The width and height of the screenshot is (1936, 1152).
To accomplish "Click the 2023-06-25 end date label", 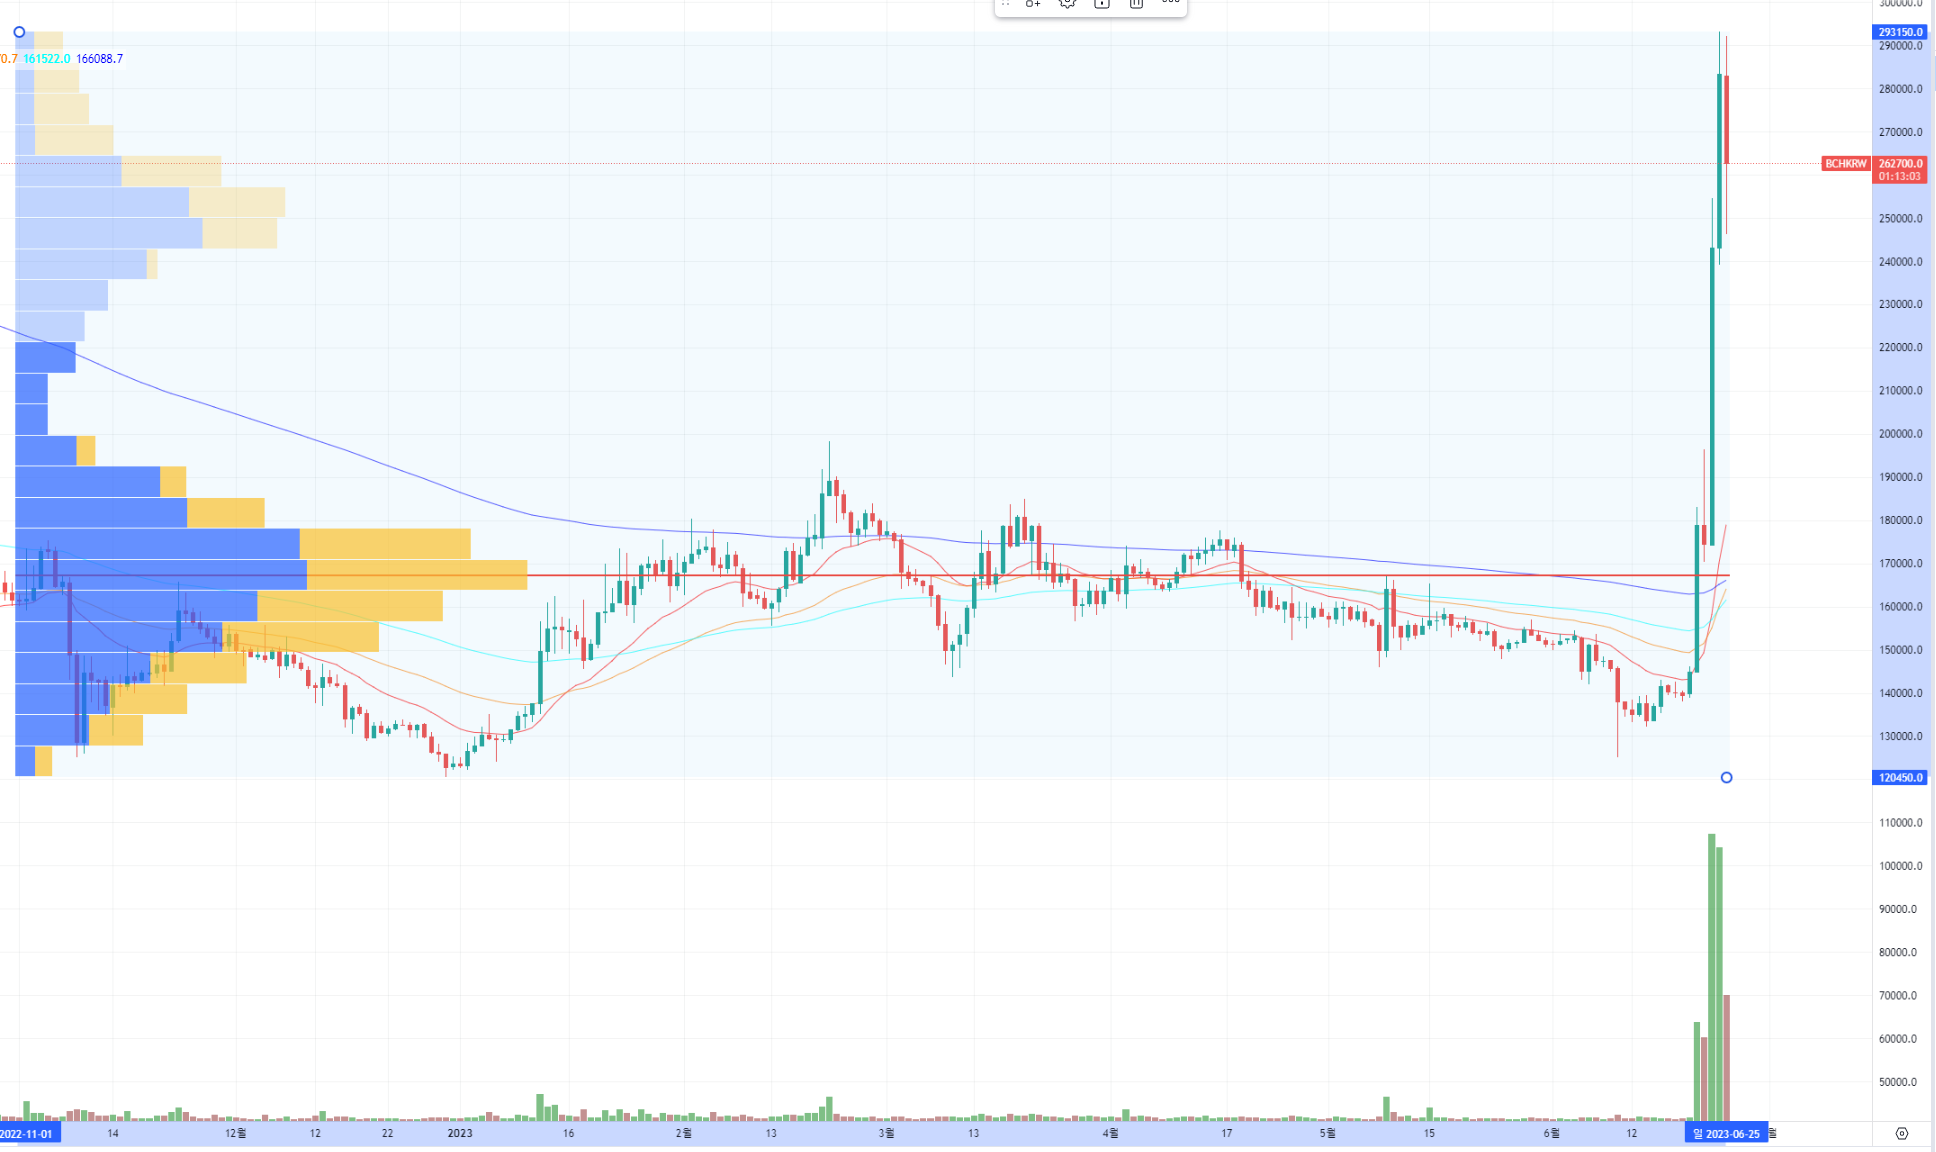I will [1726, 1133].
